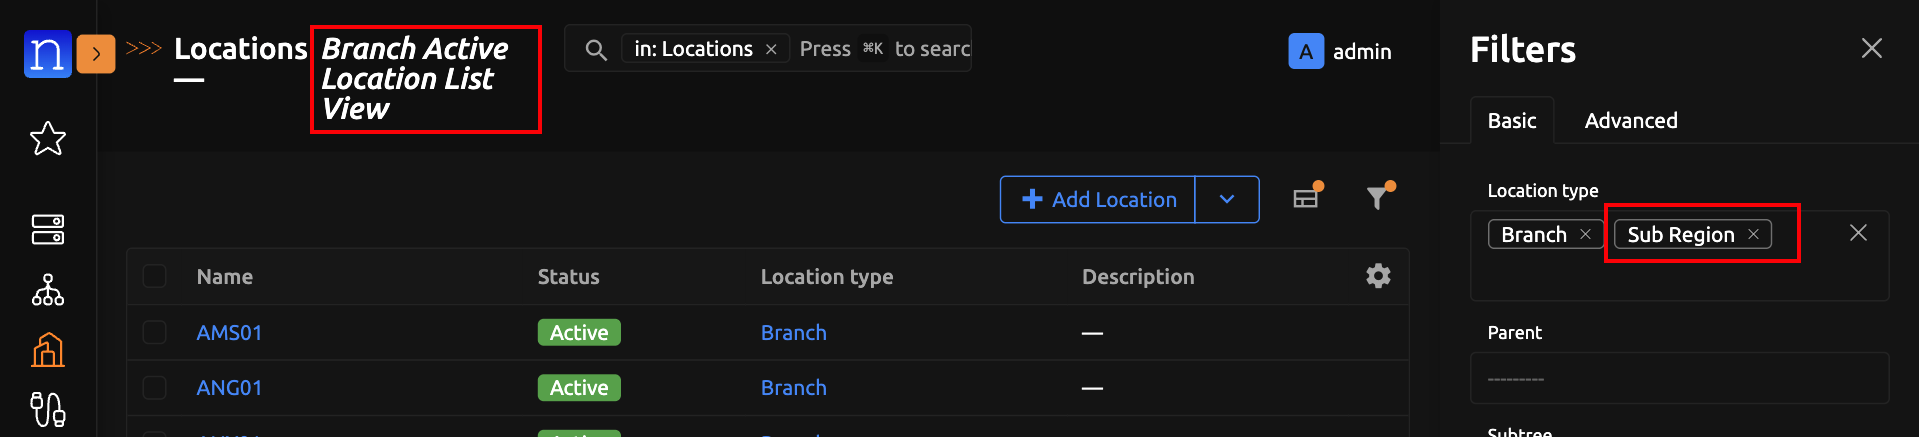The width and height of the screenshot is (1919, 437).
Task: Open the Devices server icon in sidebar
Action: point(48,229)
